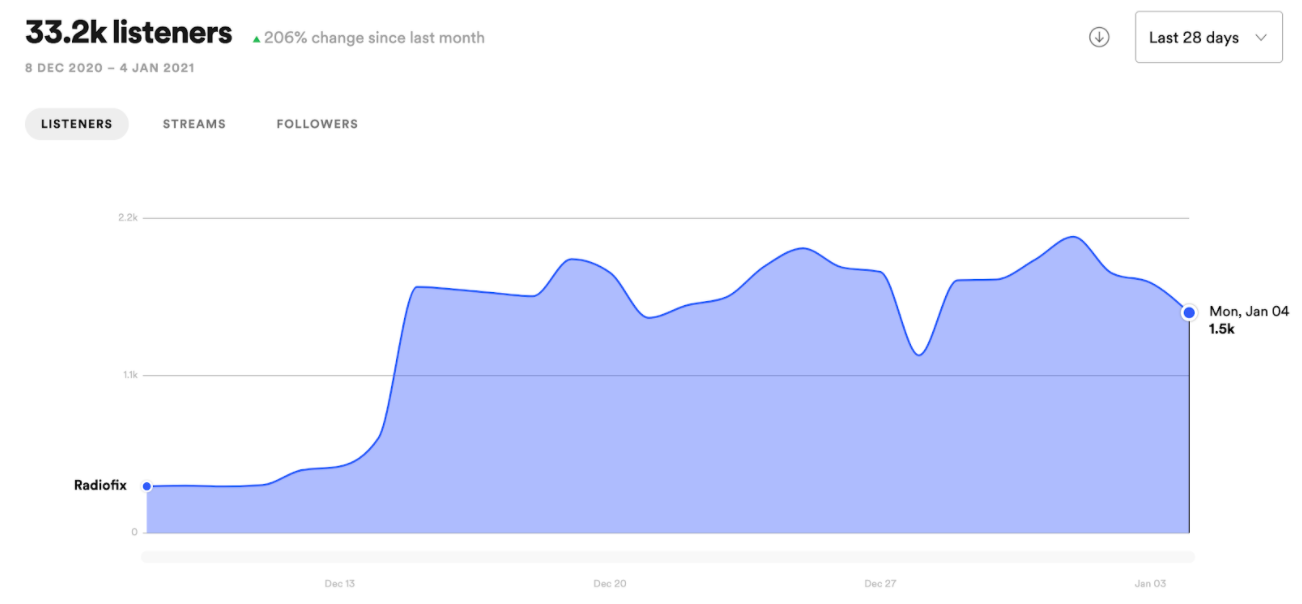Click the Jan 03 axis label

pos(1150,583)
